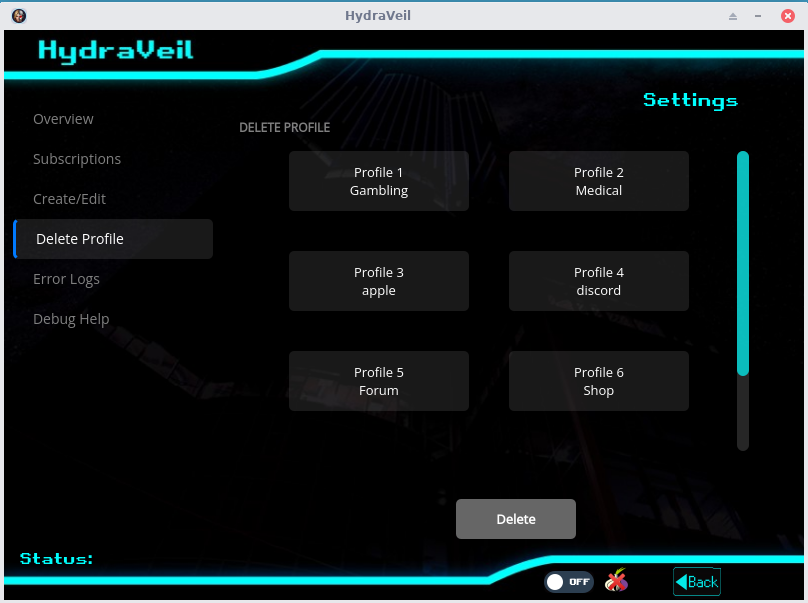Switch to the Create/Edit section
This screenshot has height=603, width=808.
(x=69, y=199)
